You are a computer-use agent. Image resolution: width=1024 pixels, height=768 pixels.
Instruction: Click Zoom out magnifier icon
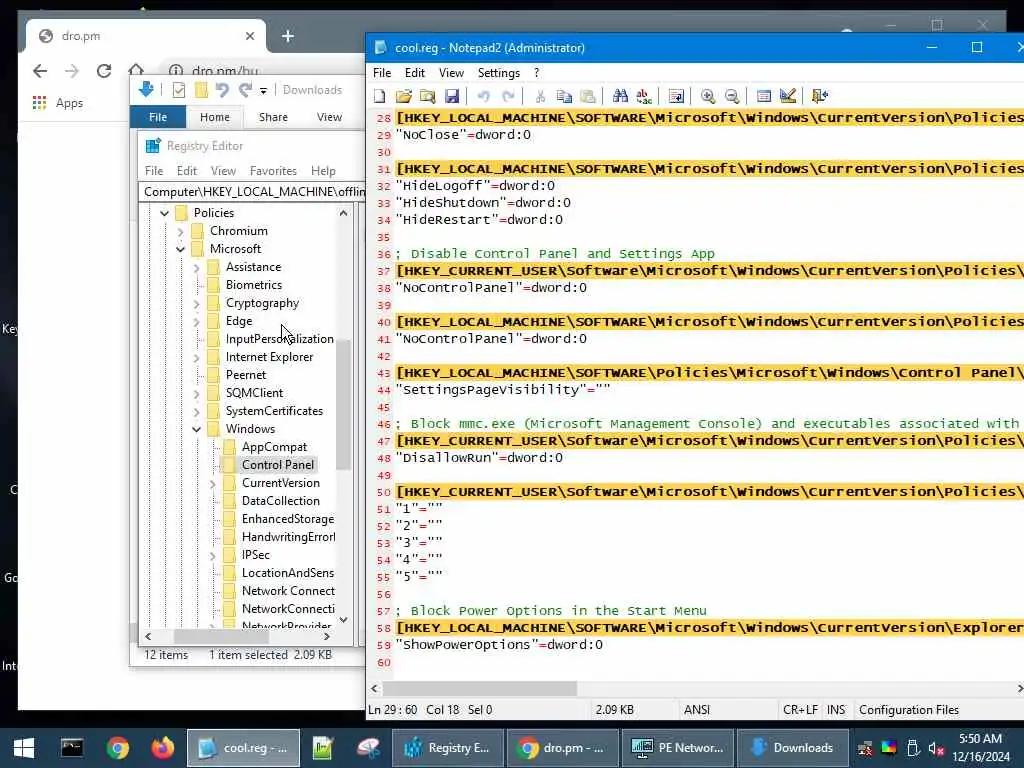click(x=732, y=97)
